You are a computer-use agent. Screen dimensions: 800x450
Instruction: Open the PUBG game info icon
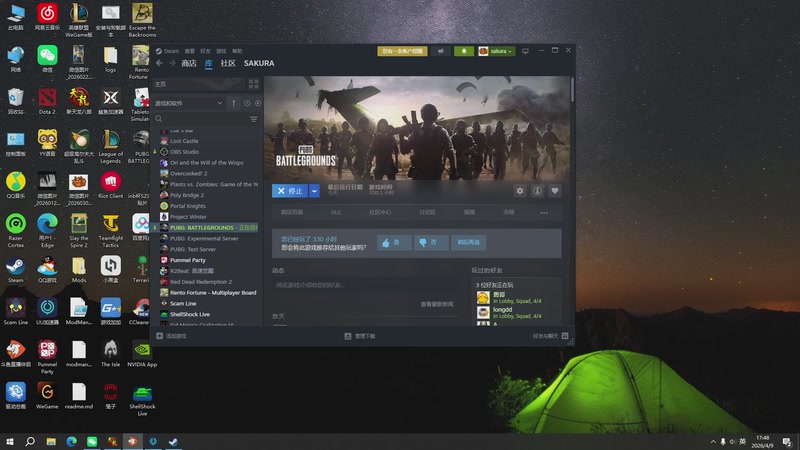(x=537, y=191)
